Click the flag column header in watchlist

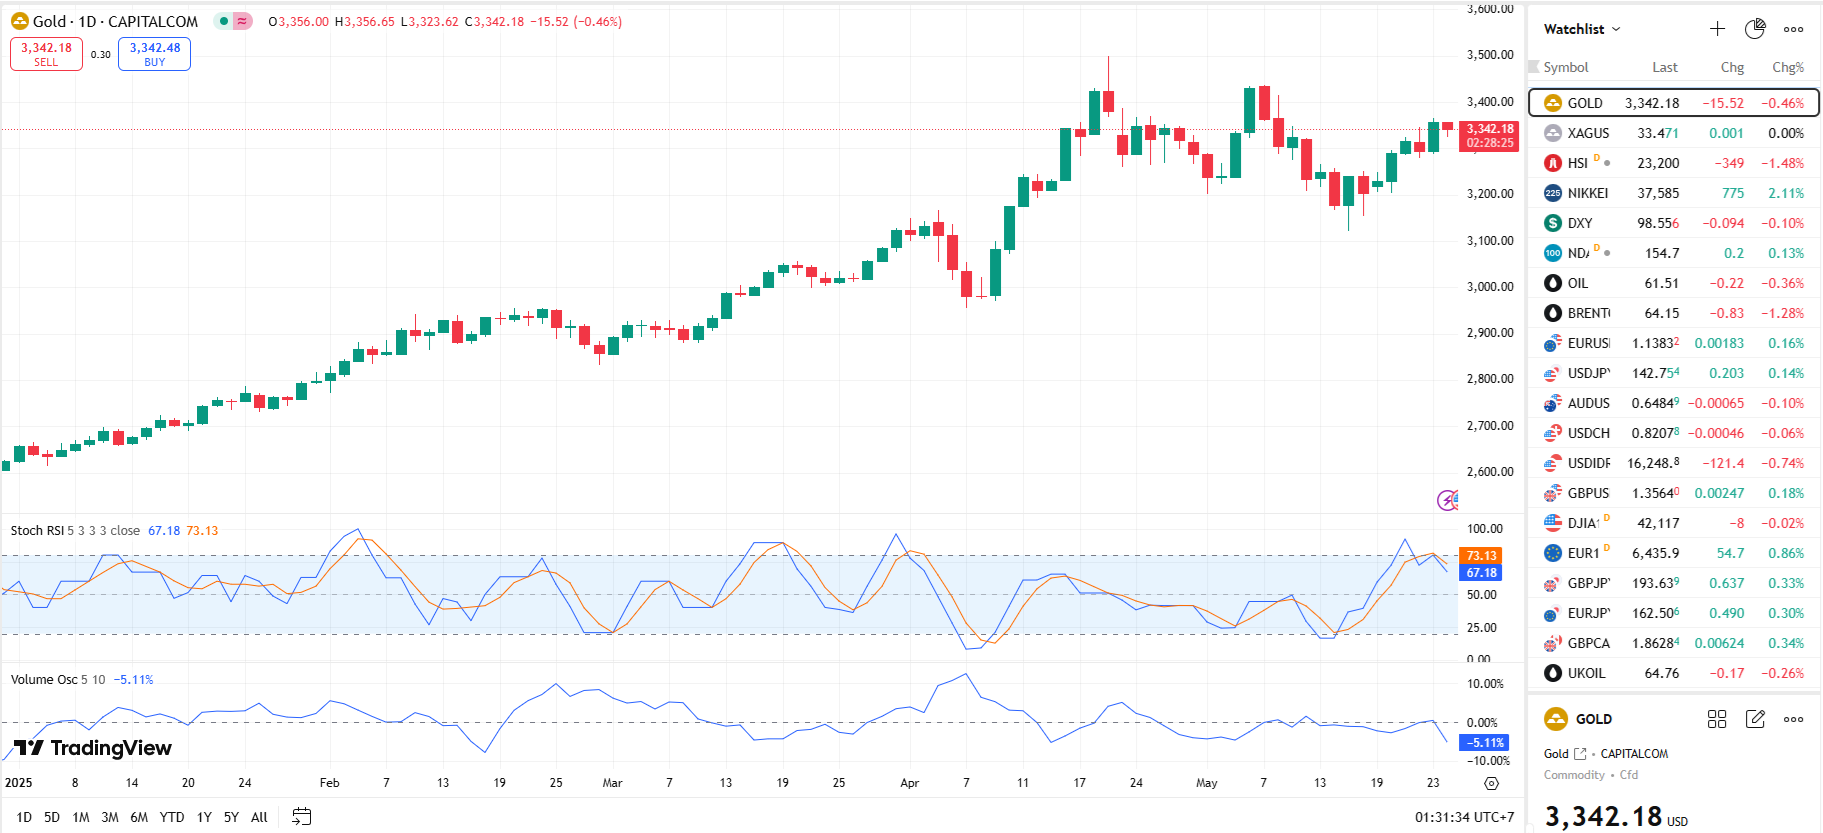click(1534, 67)
